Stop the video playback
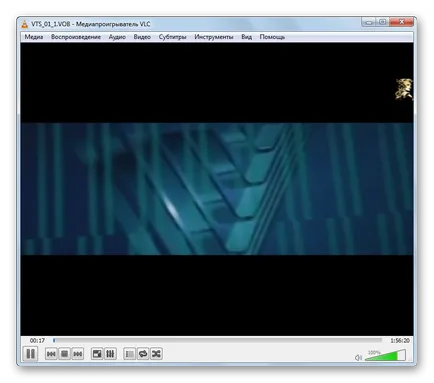The height and width of the screenshot is (383, 434). pos(64,354)
